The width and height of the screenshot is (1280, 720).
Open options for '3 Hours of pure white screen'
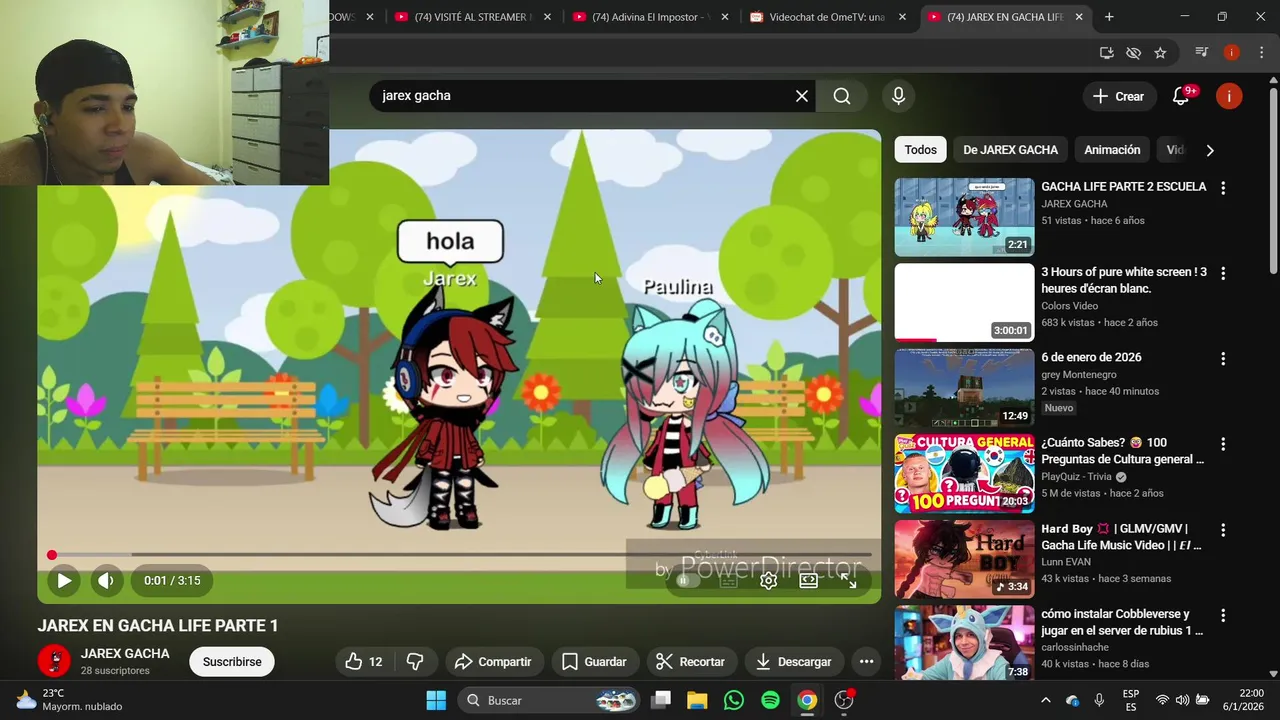(x=1222, y=273)
